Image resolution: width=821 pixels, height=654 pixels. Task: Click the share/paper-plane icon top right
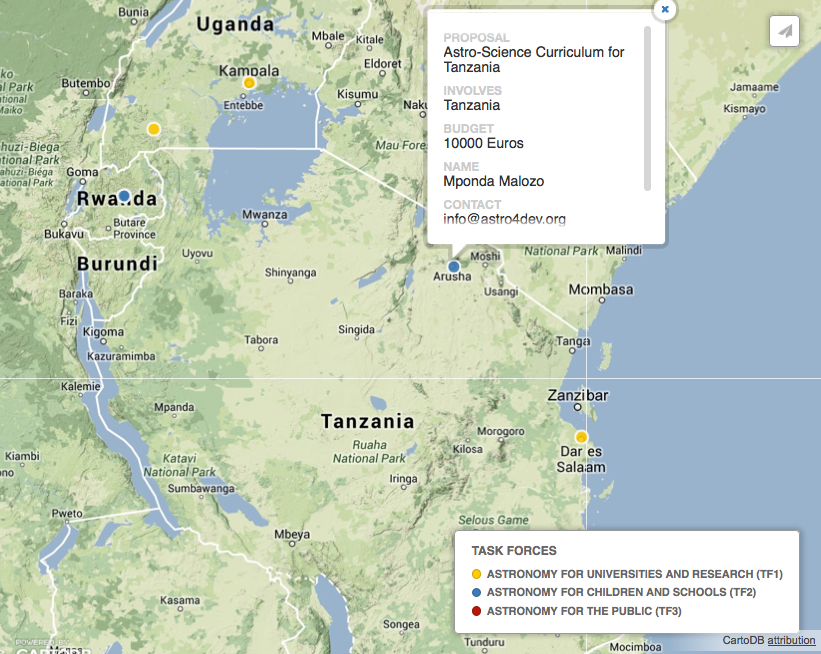tap(785, 30)
